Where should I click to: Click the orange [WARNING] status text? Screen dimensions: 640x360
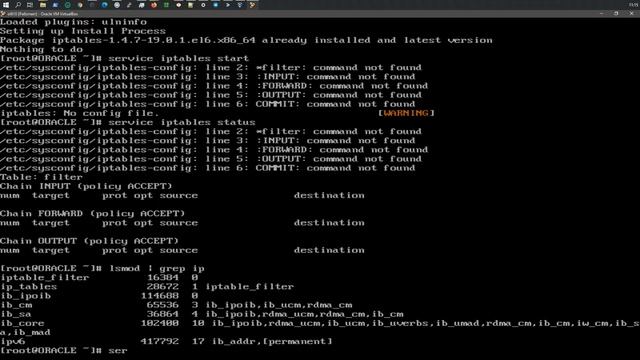click(406, 113)
